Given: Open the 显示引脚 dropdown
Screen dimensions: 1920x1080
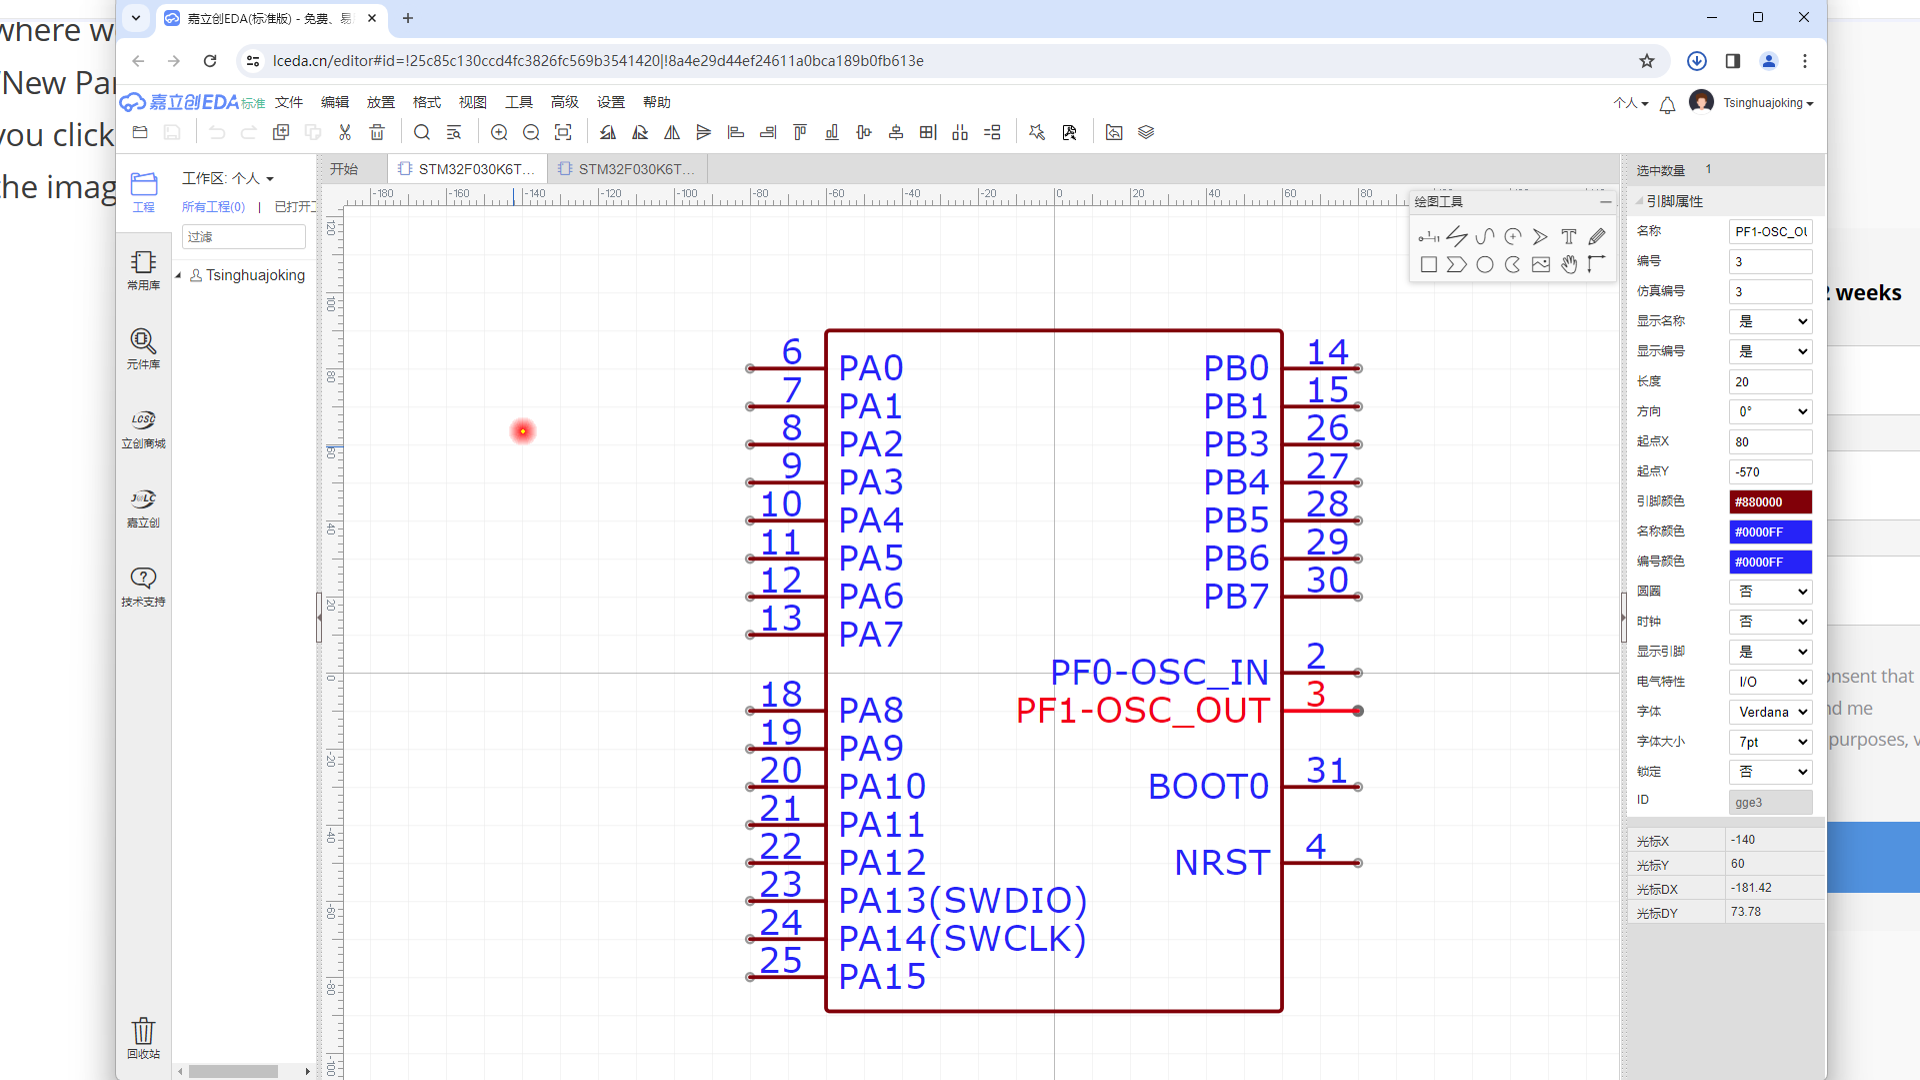Looking at the screenshot, I should (x=1770, y=652).
